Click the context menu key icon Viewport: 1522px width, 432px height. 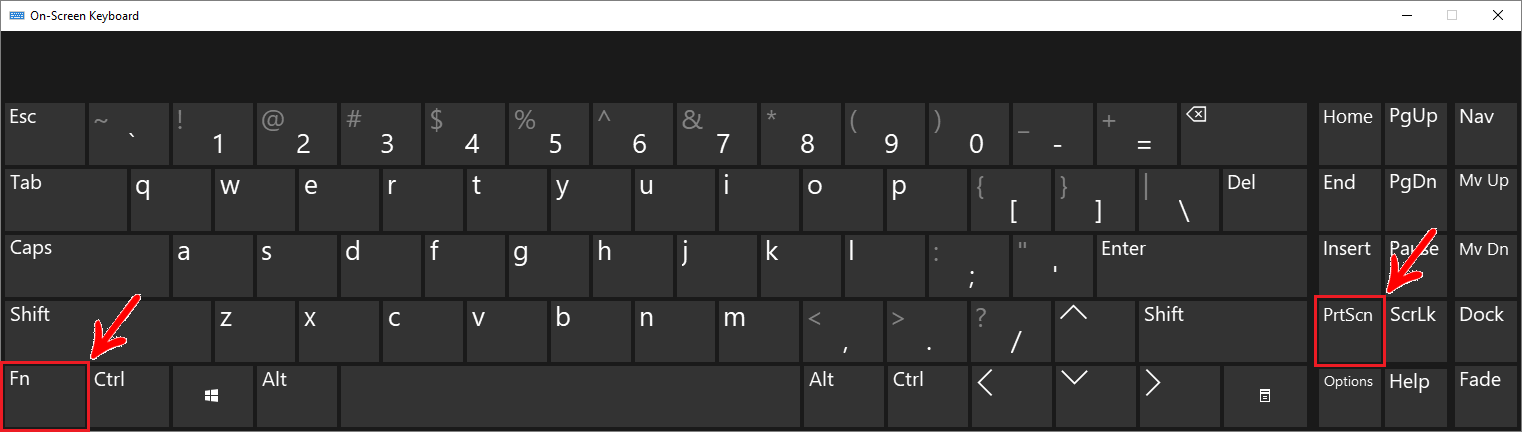1264,397
